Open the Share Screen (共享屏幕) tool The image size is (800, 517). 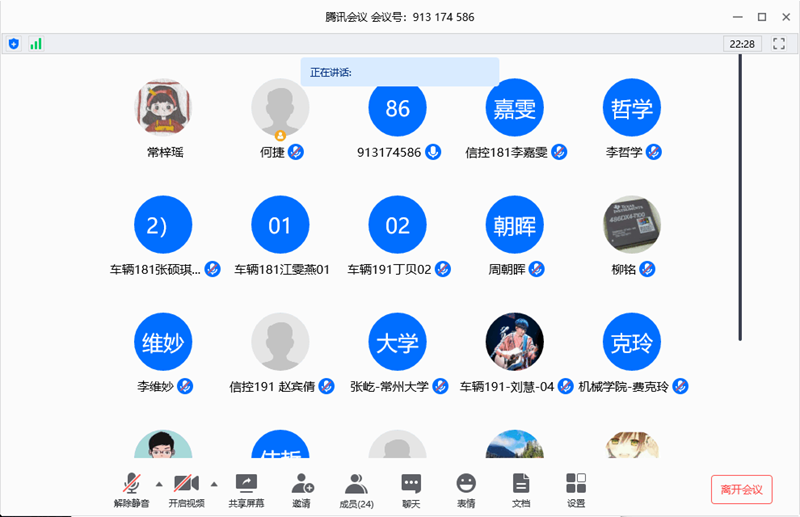tap(244, 489)
